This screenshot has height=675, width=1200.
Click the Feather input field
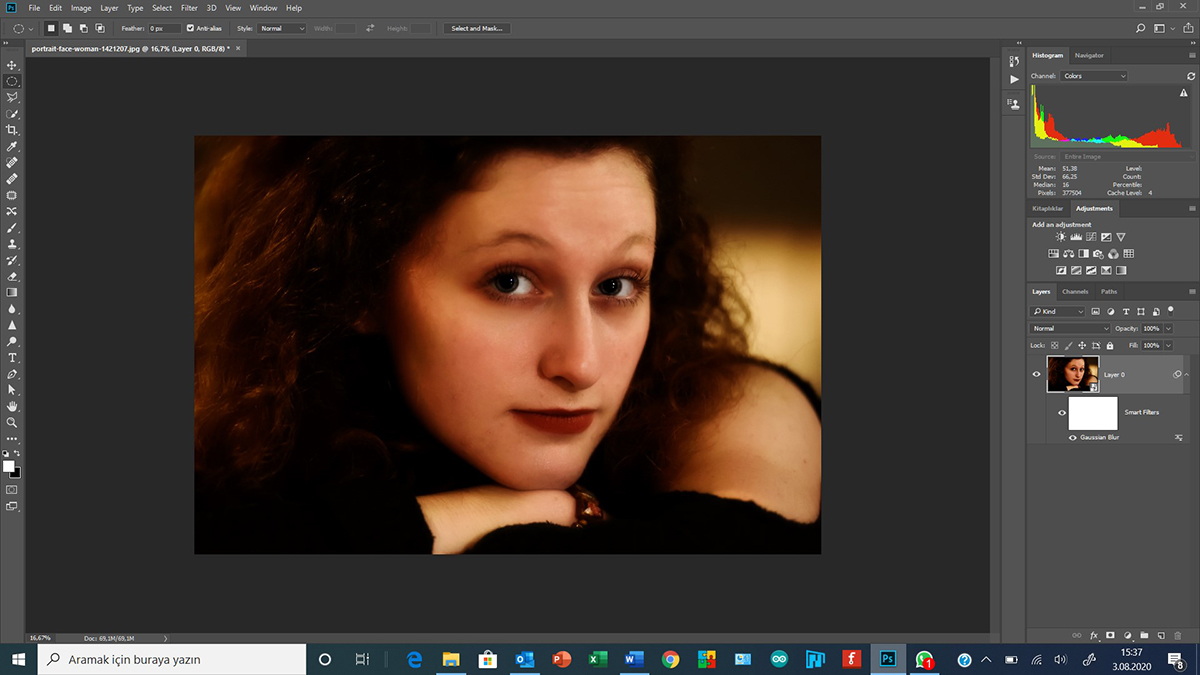pos(164,28)
